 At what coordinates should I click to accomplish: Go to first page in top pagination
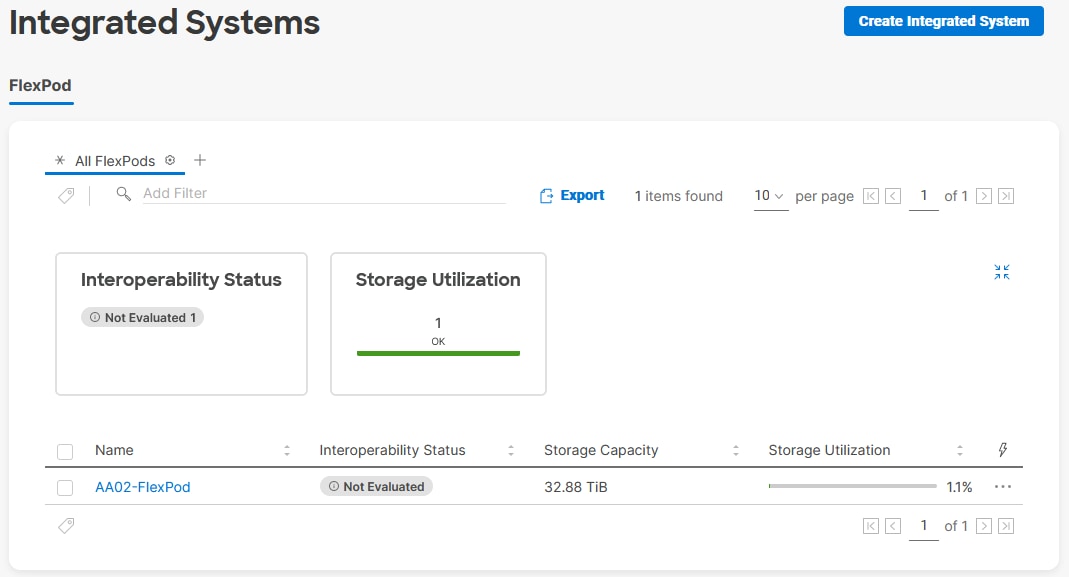click(871, 196)
